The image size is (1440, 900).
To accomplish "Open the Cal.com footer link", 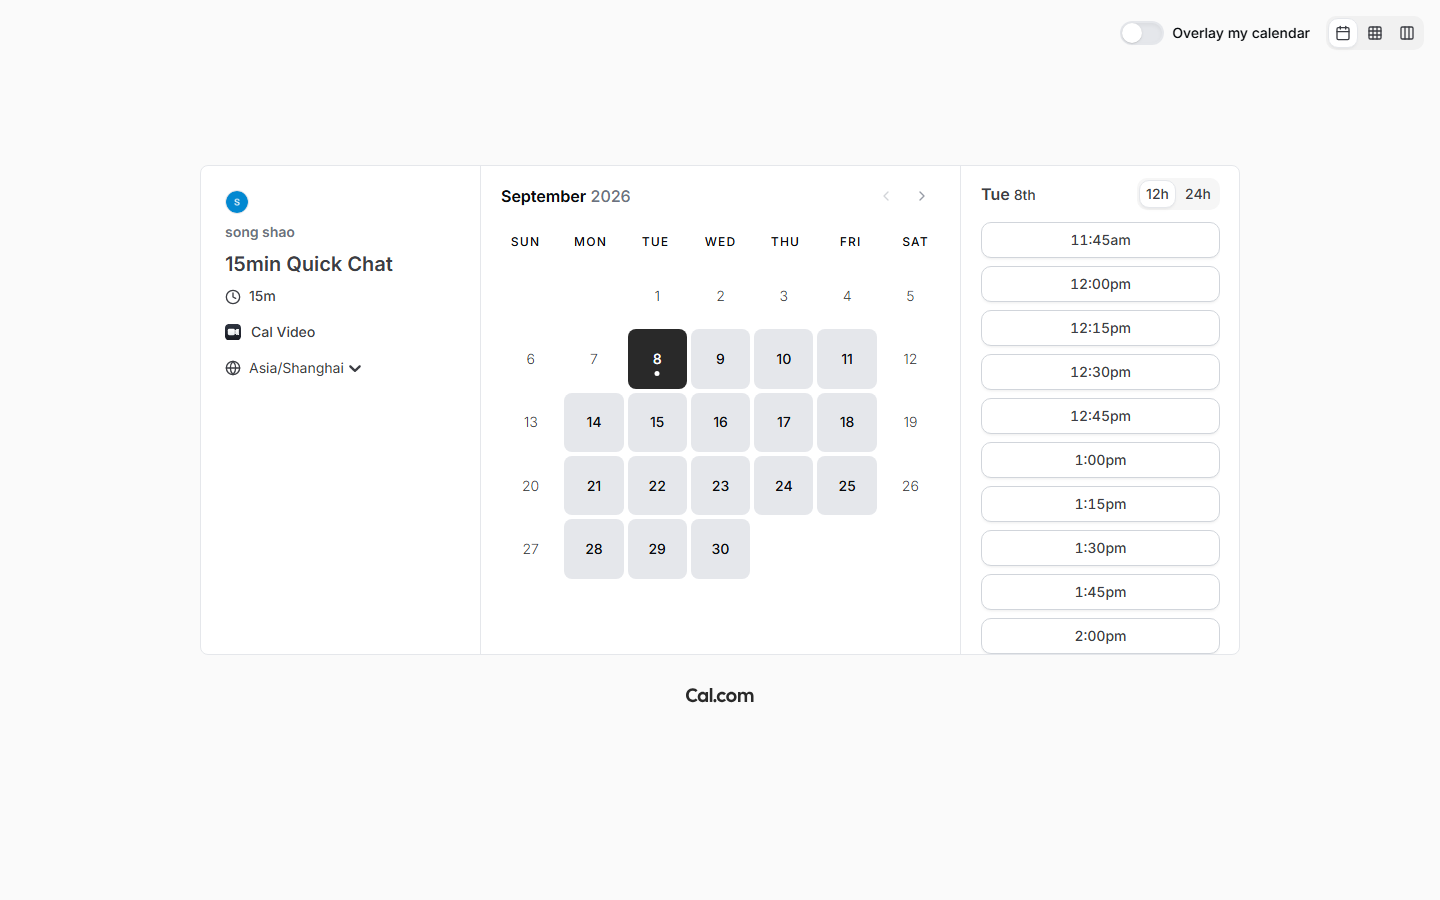I will 720,696.
